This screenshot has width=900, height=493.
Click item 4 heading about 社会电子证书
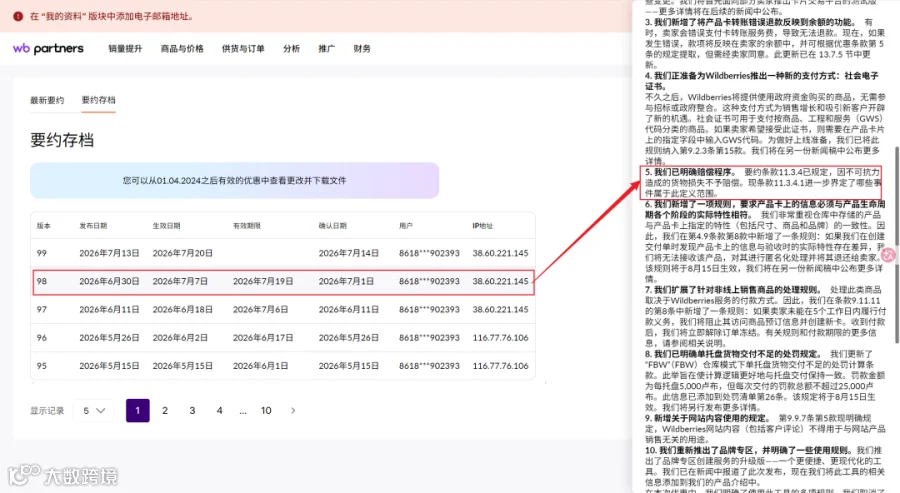[762, 81]
